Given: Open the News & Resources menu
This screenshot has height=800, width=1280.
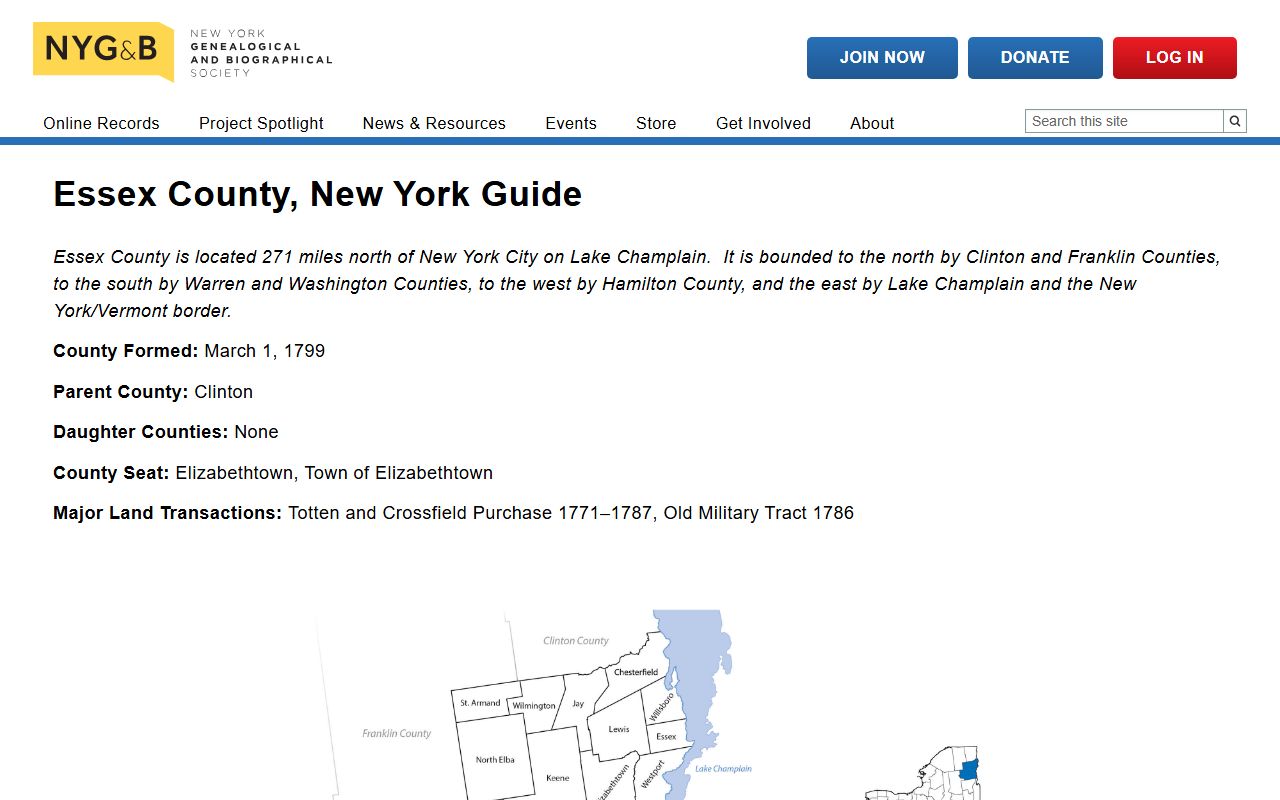Looking at the screenshot, I should point(434,123).
